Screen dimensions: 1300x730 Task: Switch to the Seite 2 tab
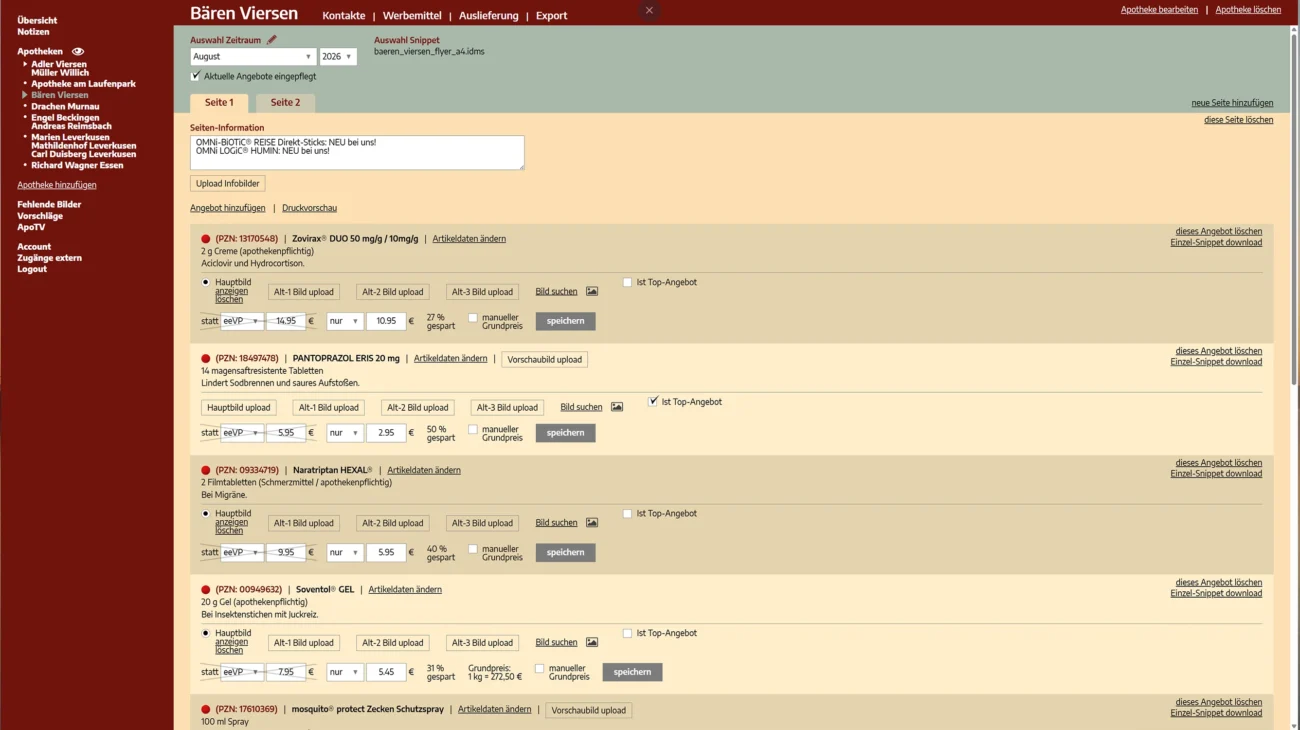point(285,103)
